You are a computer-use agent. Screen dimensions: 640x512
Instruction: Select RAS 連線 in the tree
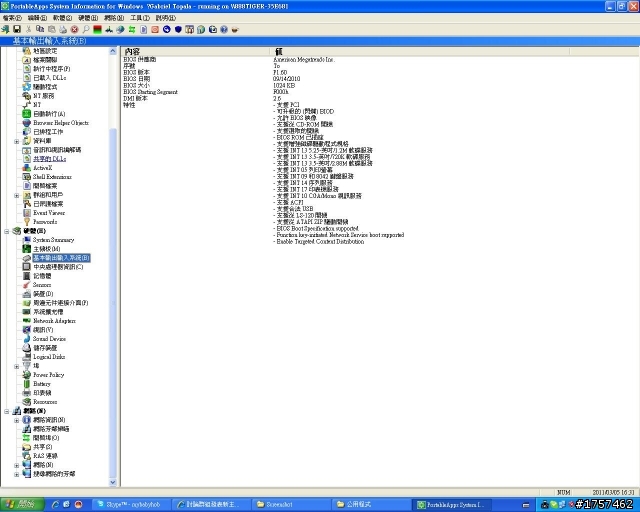[45, 456]
